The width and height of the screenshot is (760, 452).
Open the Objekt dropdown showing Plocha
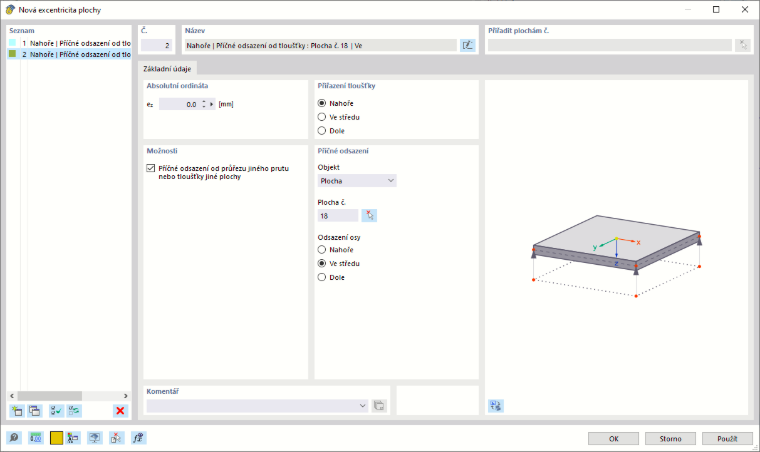click(357, 181)
